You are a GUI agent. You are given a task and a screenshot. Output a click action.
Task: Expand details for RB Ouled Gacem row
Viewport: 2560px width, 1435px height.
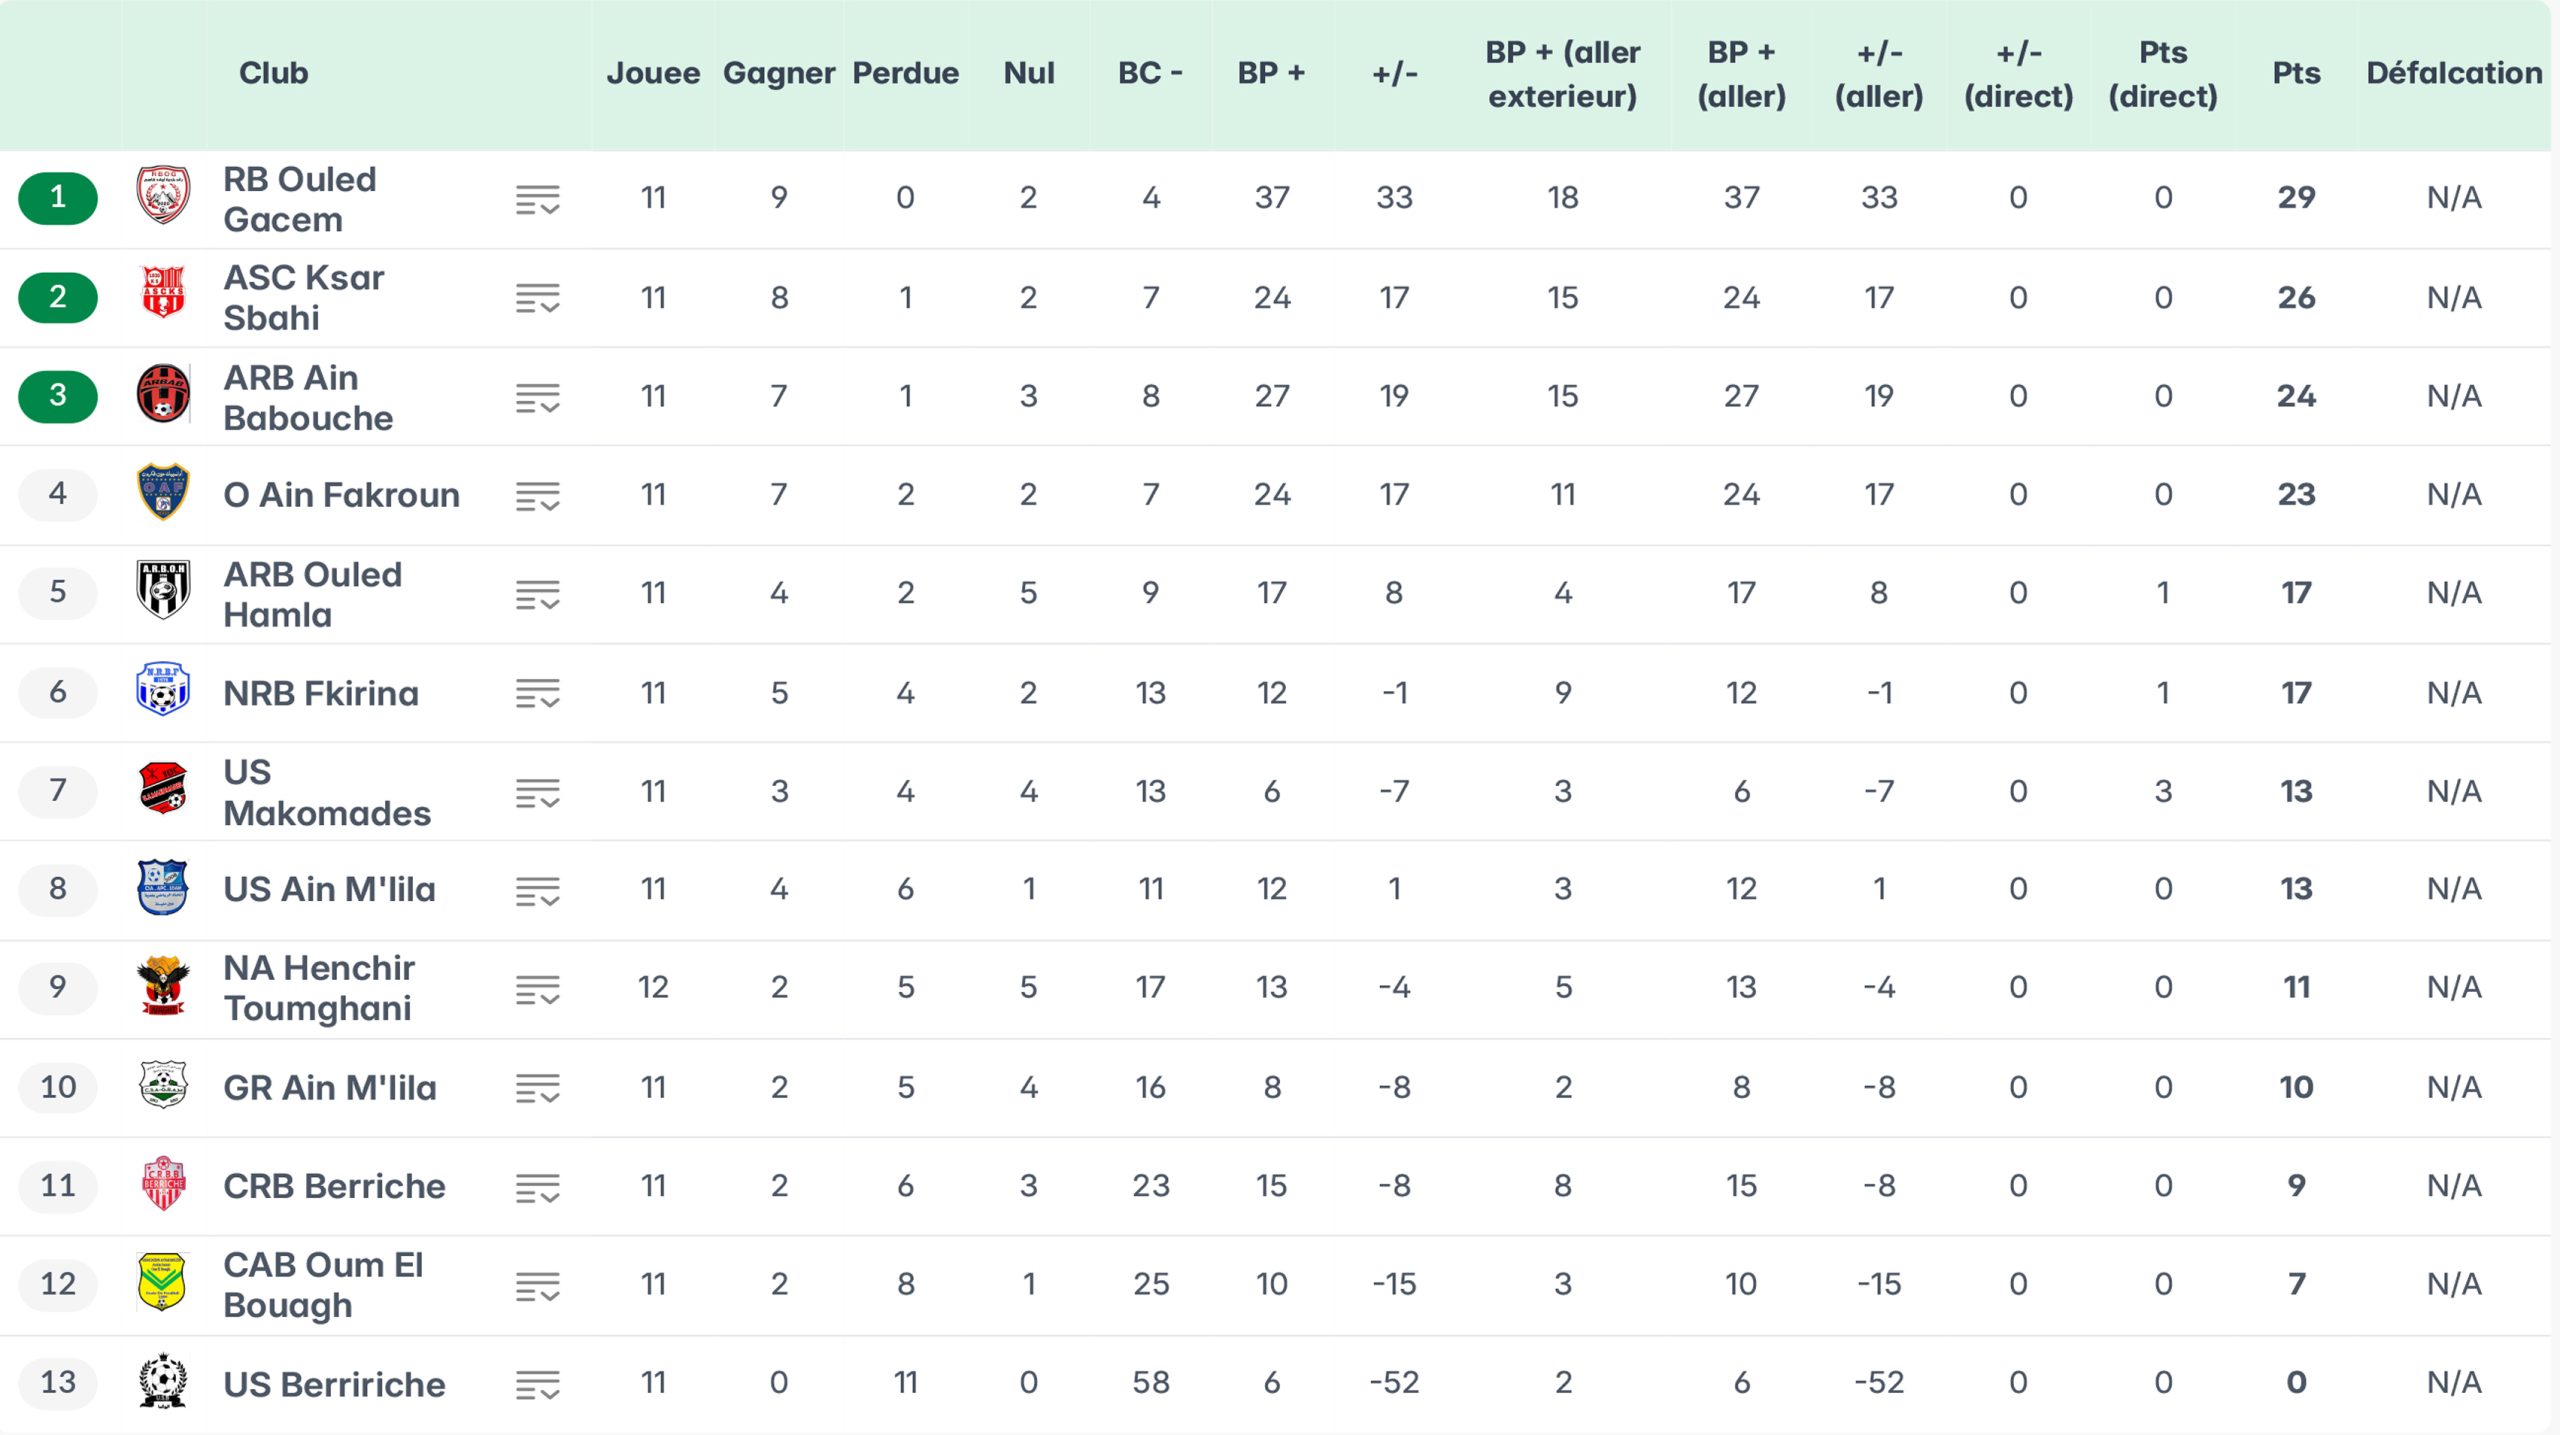[537, 200]
